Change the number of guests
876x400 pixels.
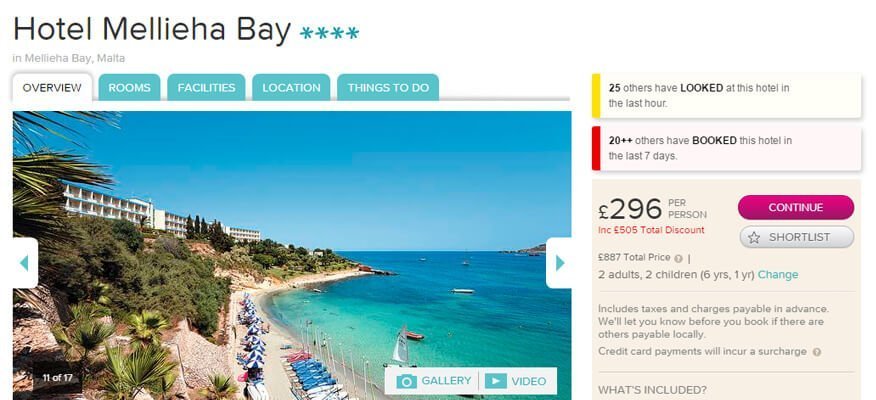778,275
